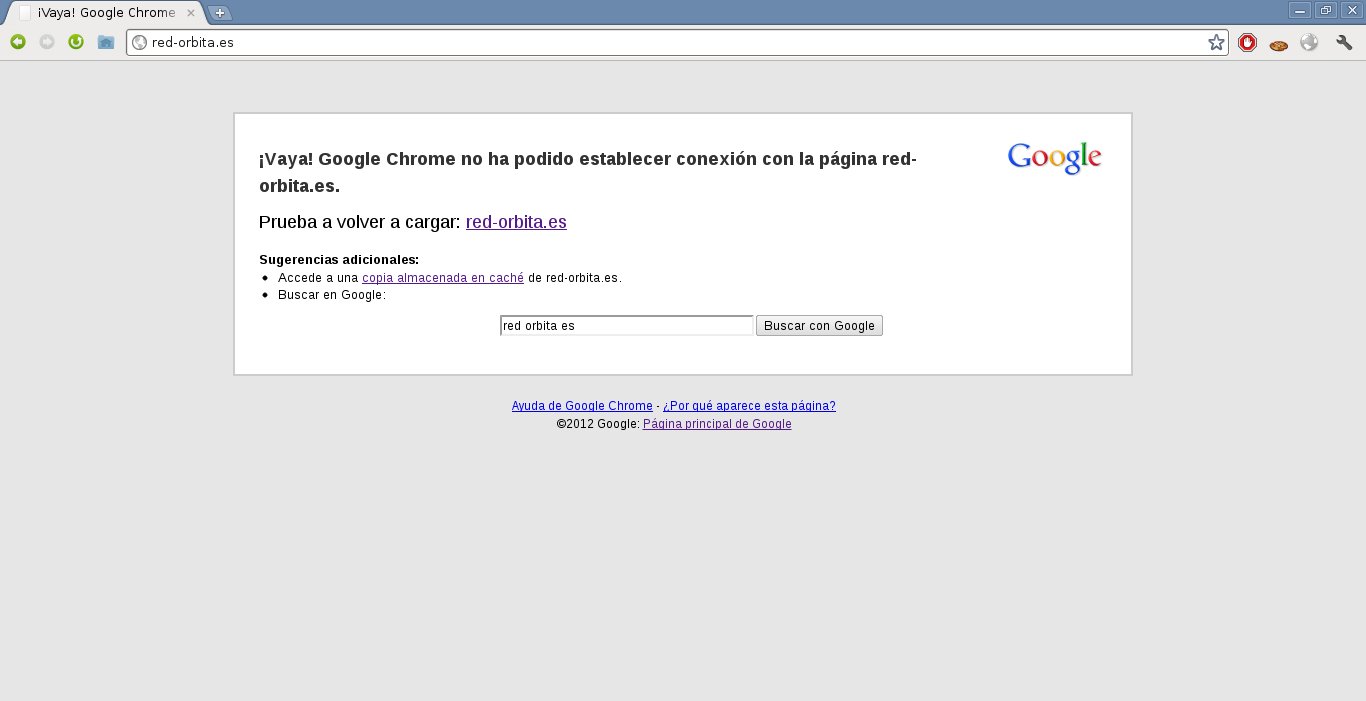Click the grey globe extension icon
Image resolution: width=1366 pixels, height=701 pixels.
point(1309,43)
